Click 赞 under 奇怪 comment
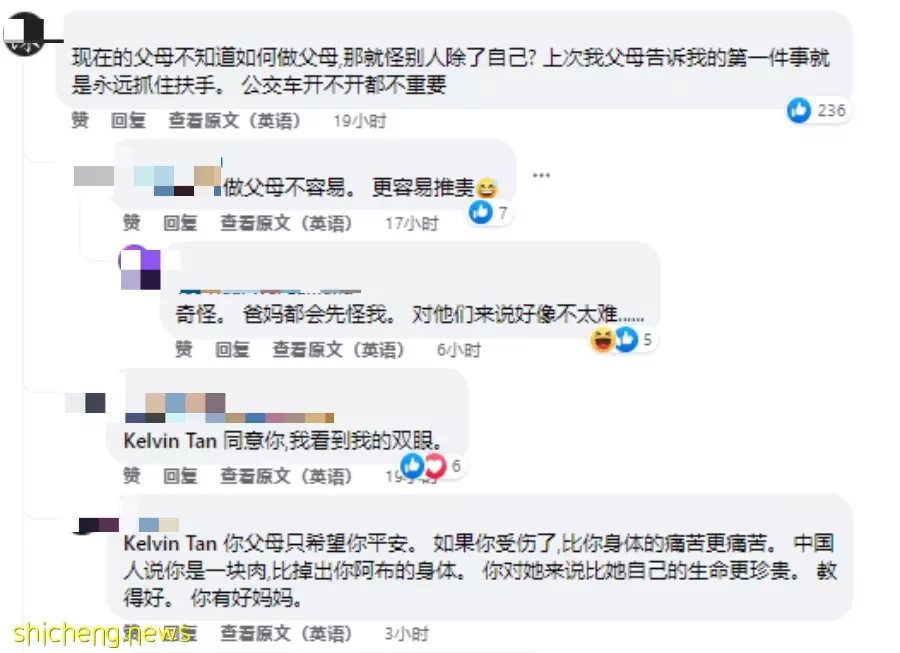The width and height of the screenshot is (900, 653). point(184,349)
